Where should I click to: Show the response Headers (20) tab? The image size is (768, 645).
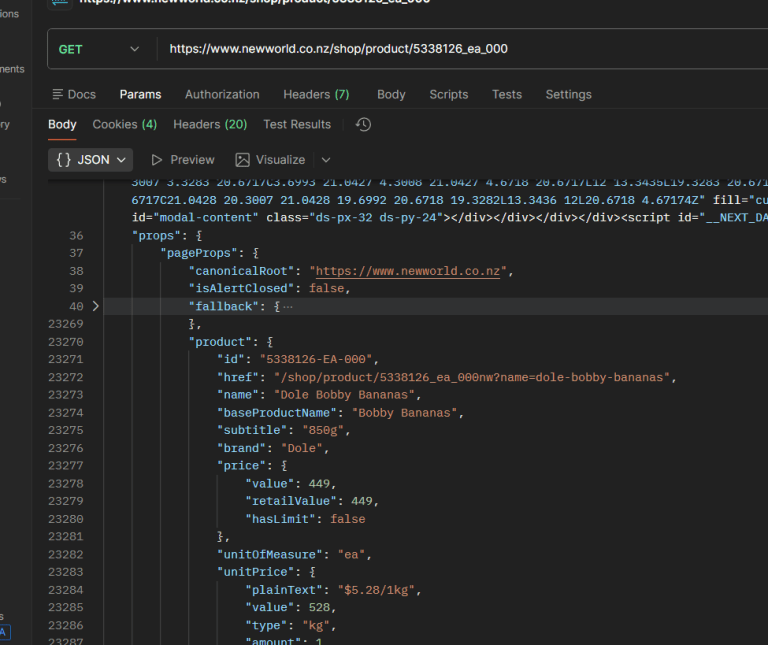point(210,124)
